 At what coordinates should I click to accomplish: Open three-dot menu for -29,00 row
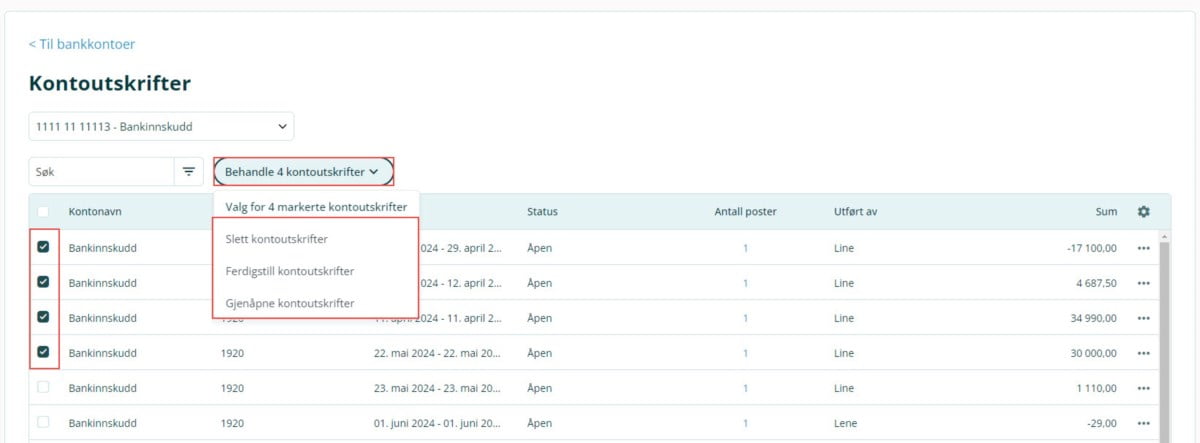pyautogui.click(x=1143, y=423)
